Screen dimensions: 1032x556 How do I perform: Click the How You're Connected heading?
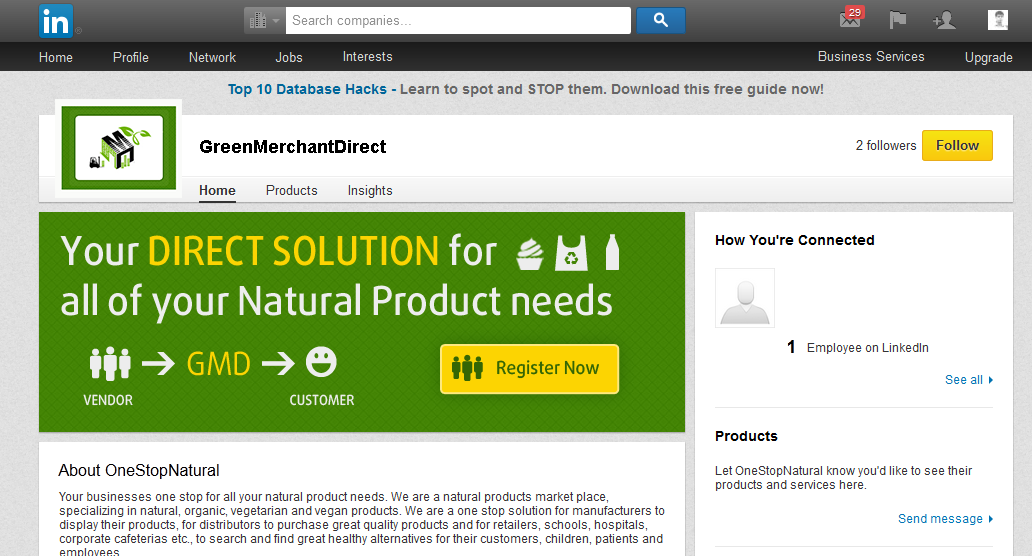pos(794,240)
